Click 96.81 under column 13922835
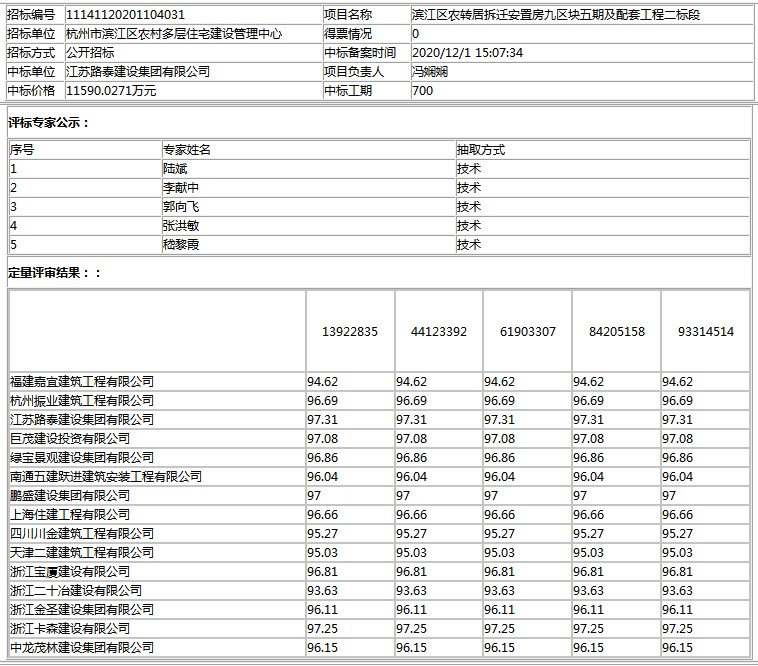Screen dimensions: 758x666 (322, 571)
